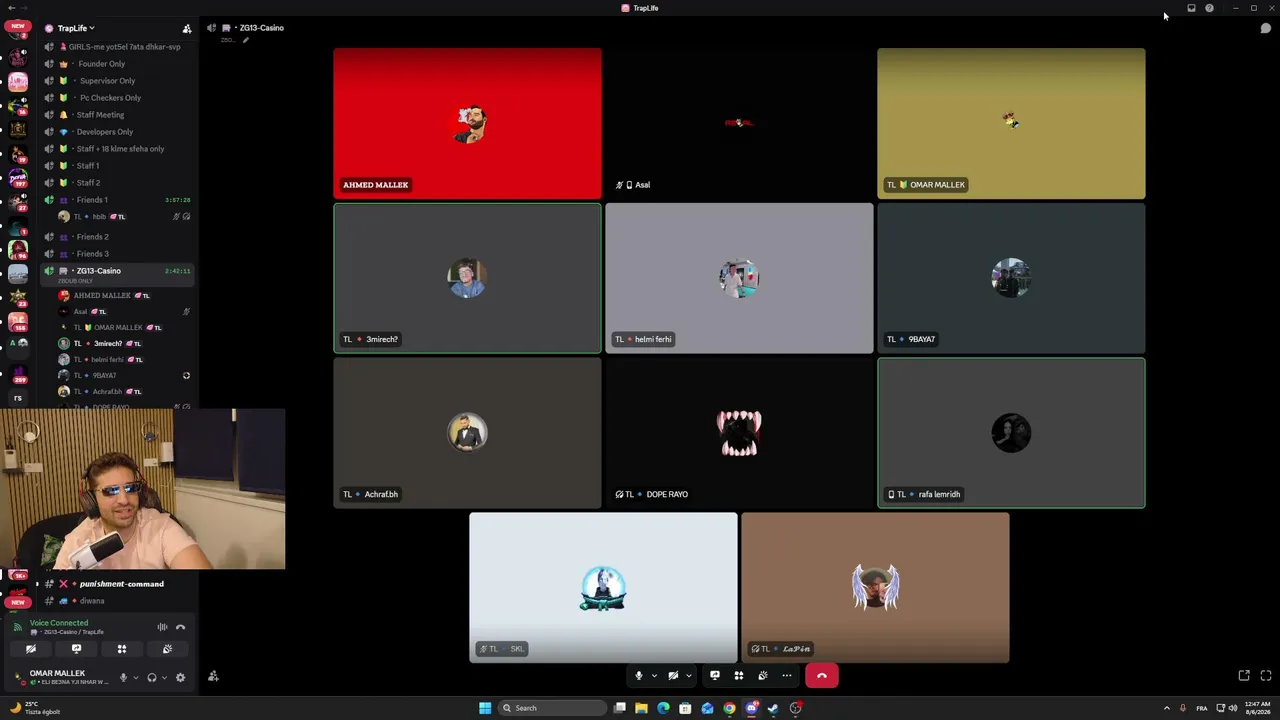1280x720 pixels.
Task: Mute microphone in the user panel
Action: pyautogui.click(x=123, y=678)
